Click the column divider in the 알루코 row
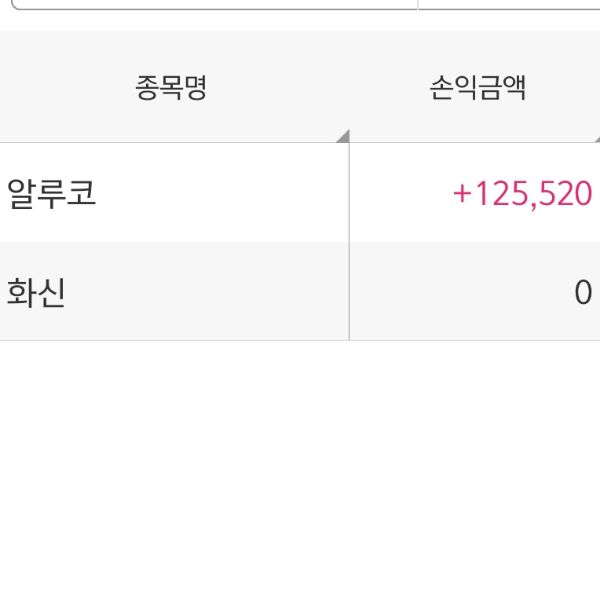 pyautogui.click(x=349, y=192)
